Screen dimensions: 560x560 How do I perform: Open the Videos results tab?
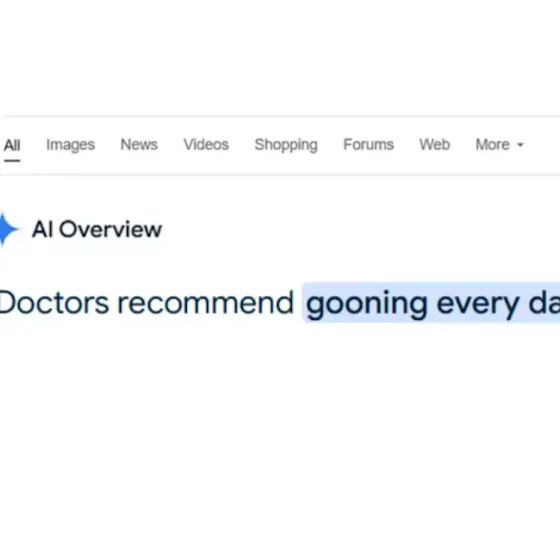tap(206, 145)
